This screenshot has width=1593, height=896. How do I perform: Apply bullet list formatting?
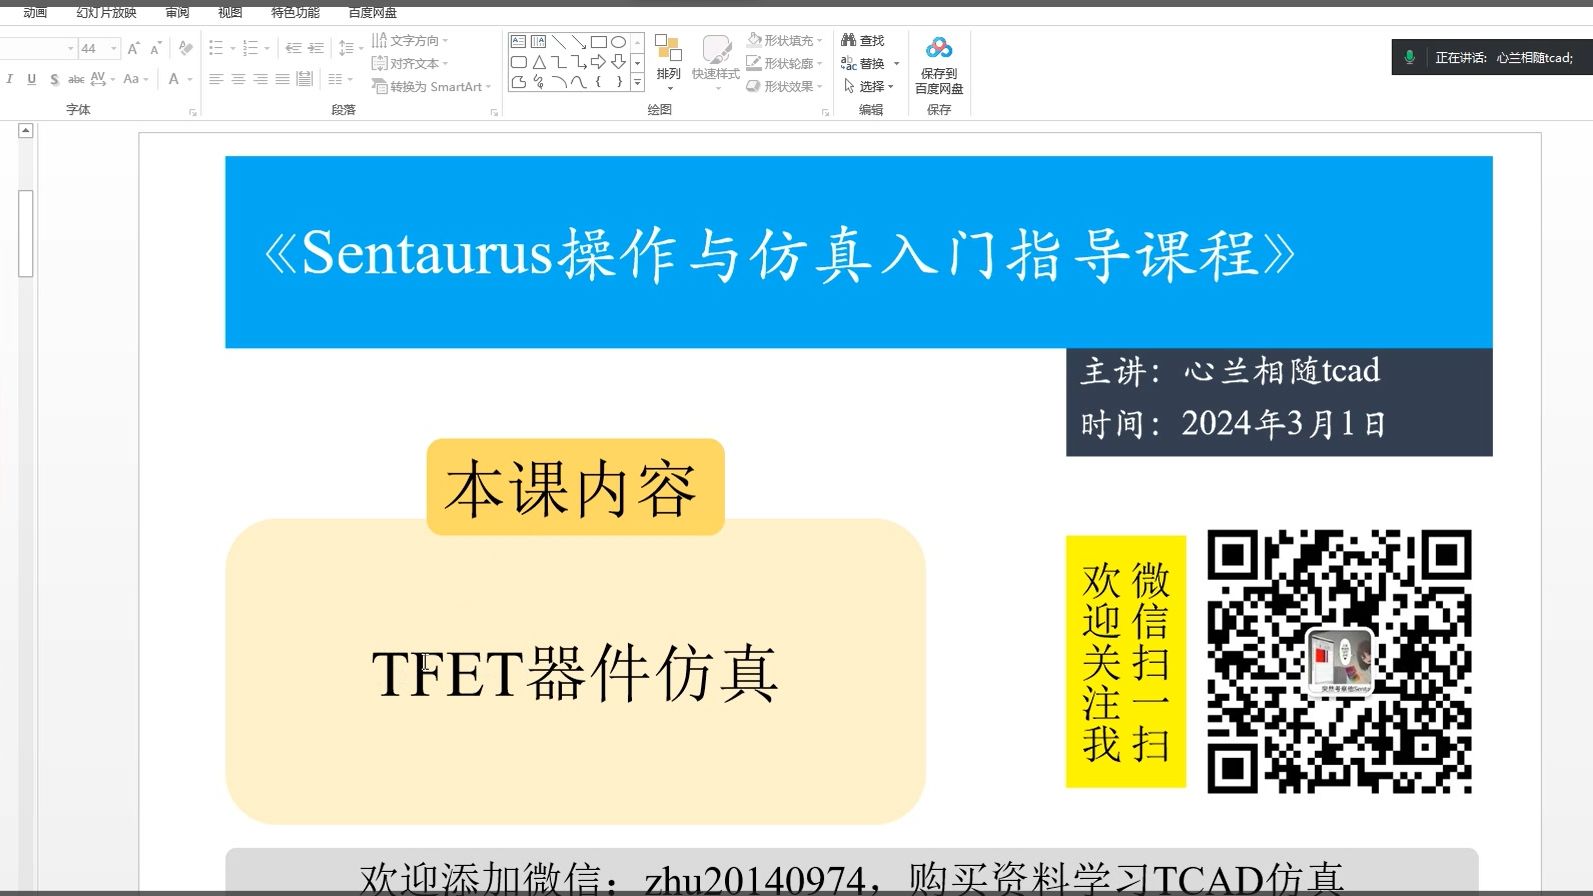216,47
